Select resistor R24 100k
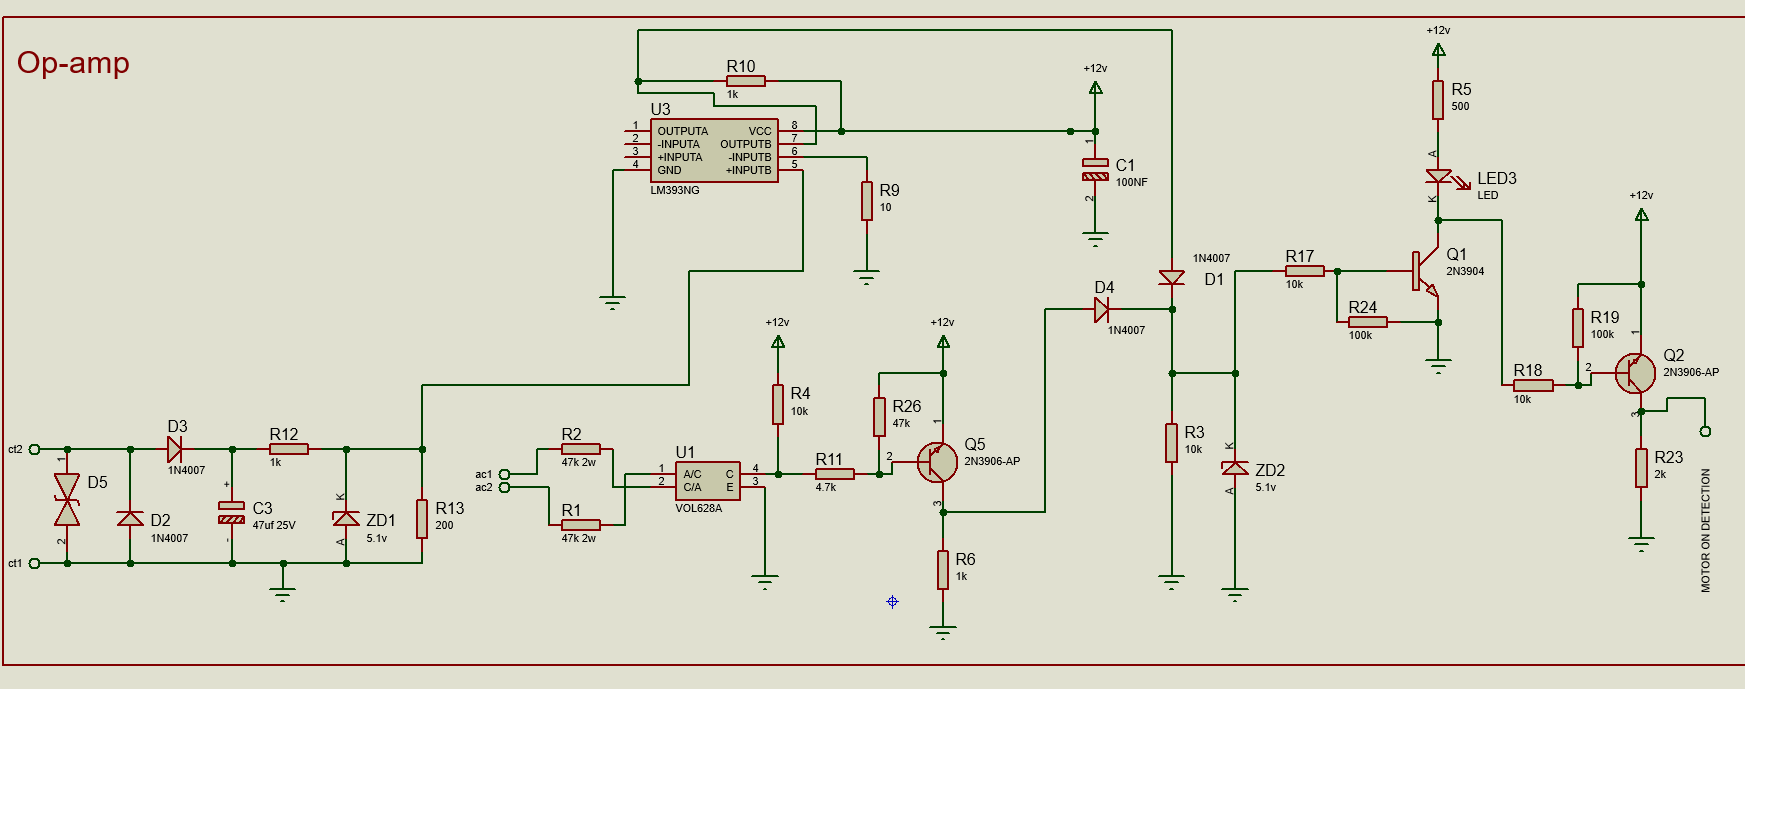This screenshot has height=817, width=1767. click(1368, 322)
